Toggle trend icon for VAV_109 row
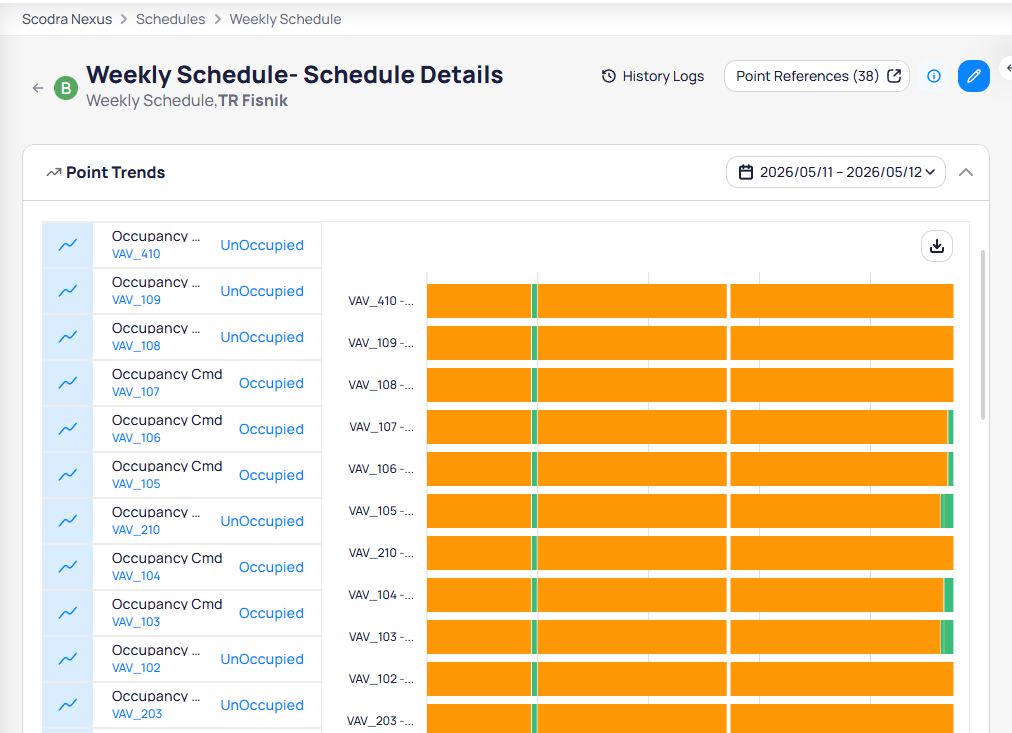Viewport: 1012px width, 733px height. pos(68,291)
